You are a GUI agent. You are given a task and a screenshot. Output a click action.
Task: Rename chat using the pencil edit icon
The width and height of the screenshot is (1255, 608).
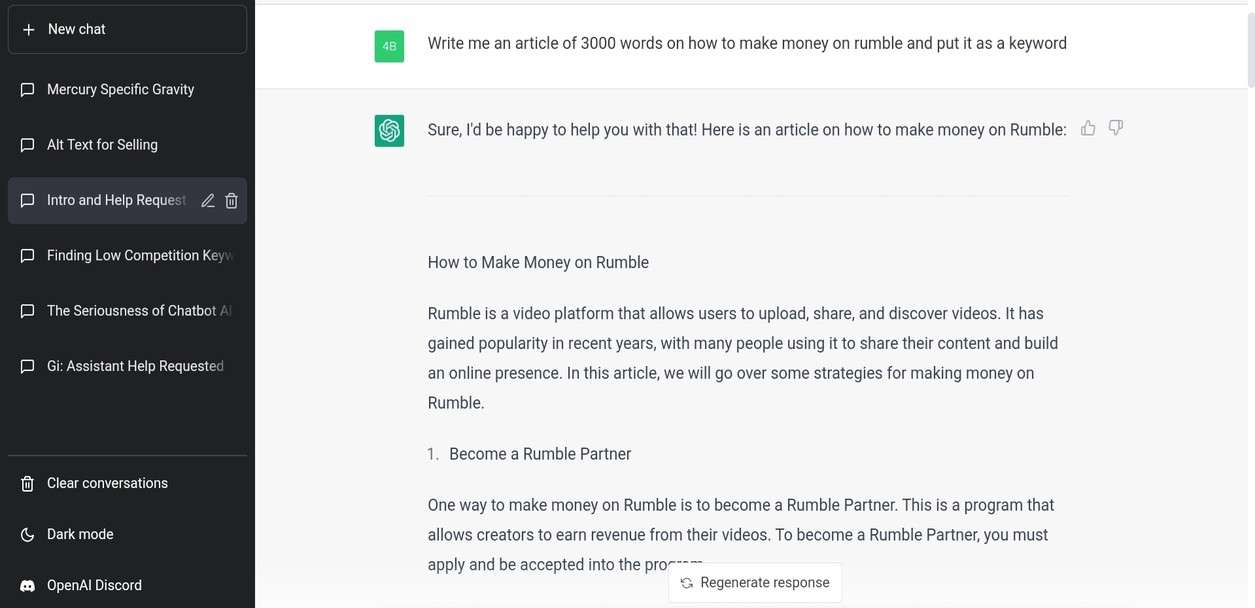(208, 201)
